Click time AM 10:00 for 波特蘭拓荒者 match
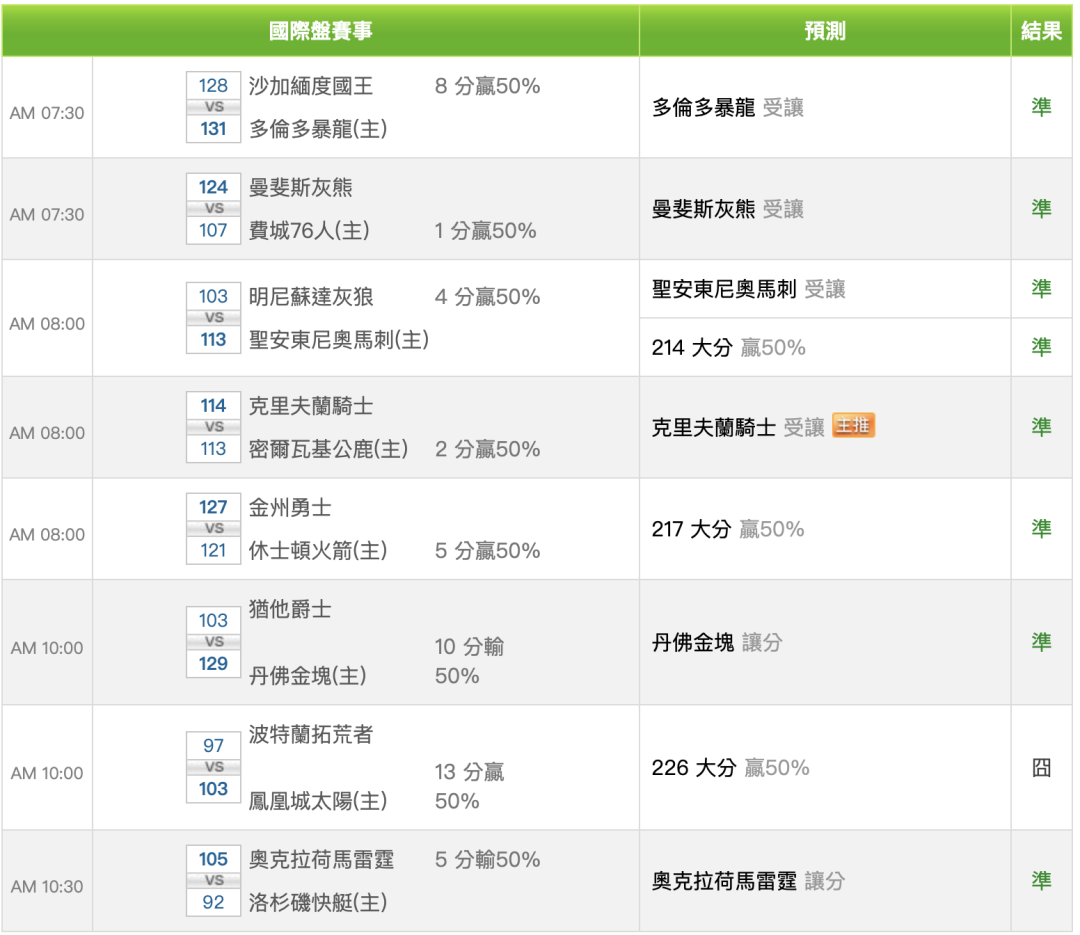 (47, 773)
